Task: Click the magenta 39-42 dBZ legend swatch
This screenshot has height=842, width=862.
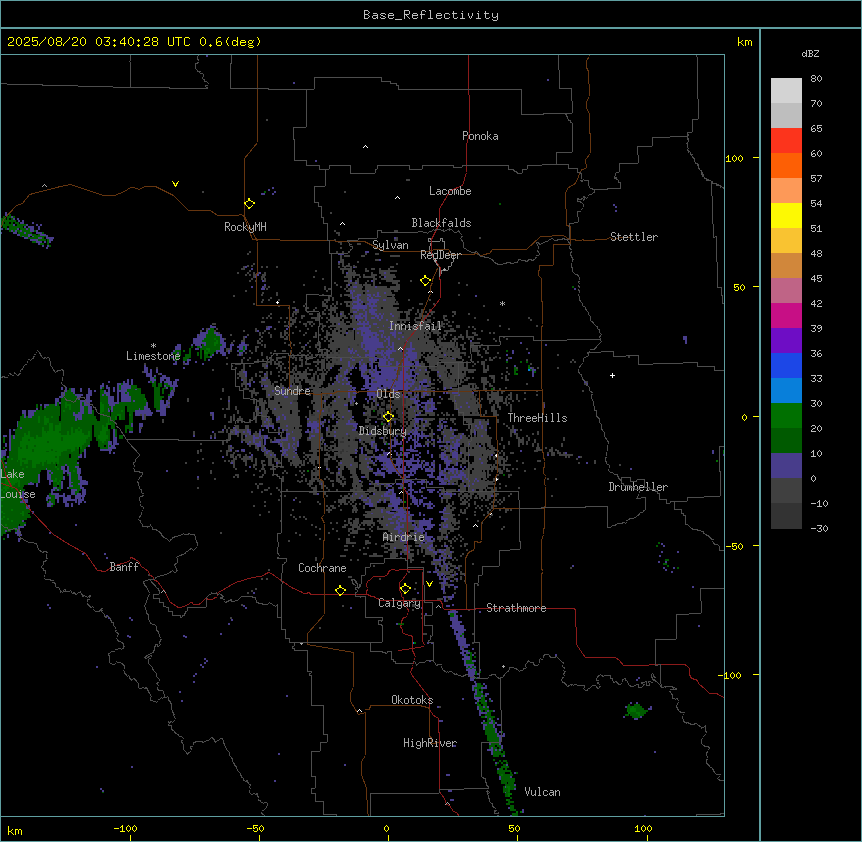Action: [786, 315]
